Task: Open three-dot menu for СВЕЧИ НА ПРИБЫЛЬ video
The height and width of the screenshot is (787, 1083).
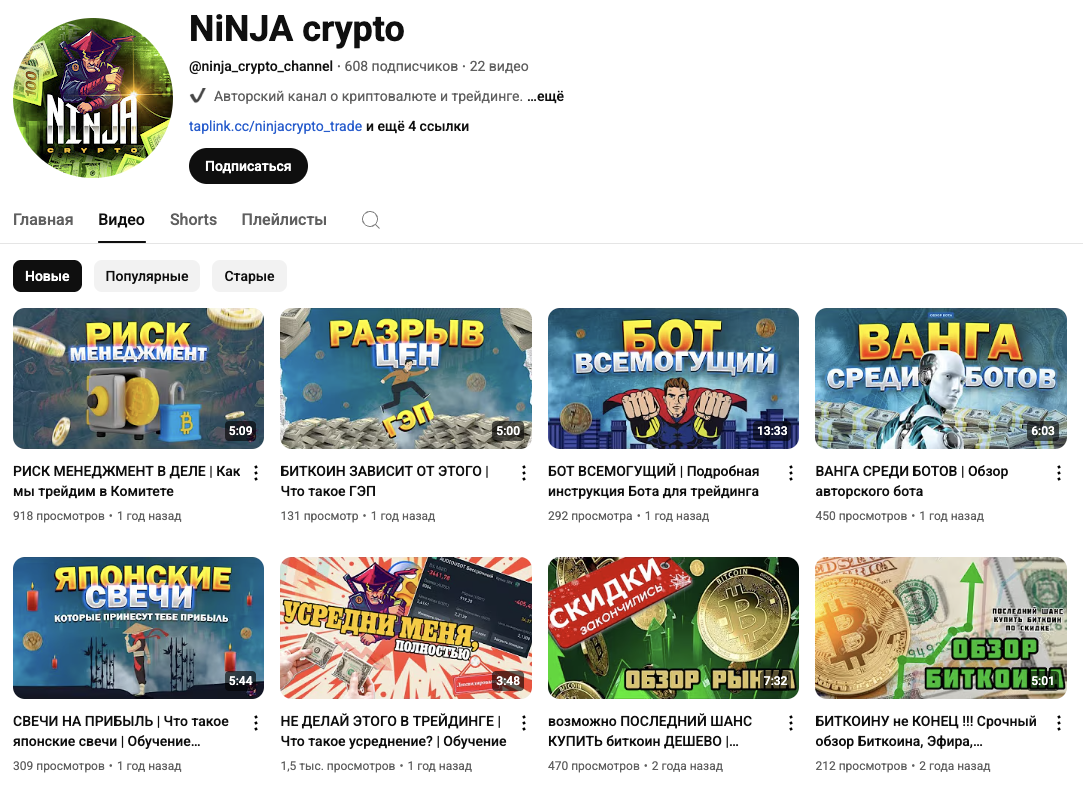Action: coord(256,723)
